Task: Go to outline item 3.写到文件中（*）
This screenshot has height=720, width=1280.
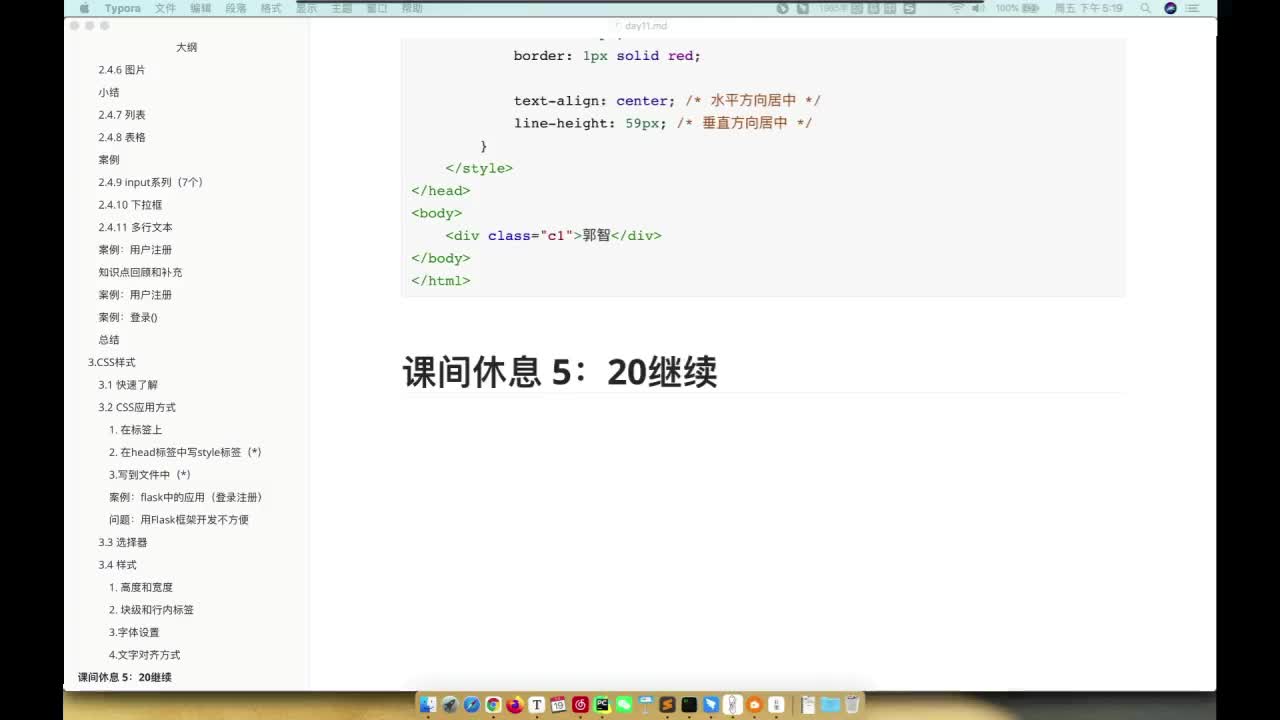Action: [x=150, y=475]
